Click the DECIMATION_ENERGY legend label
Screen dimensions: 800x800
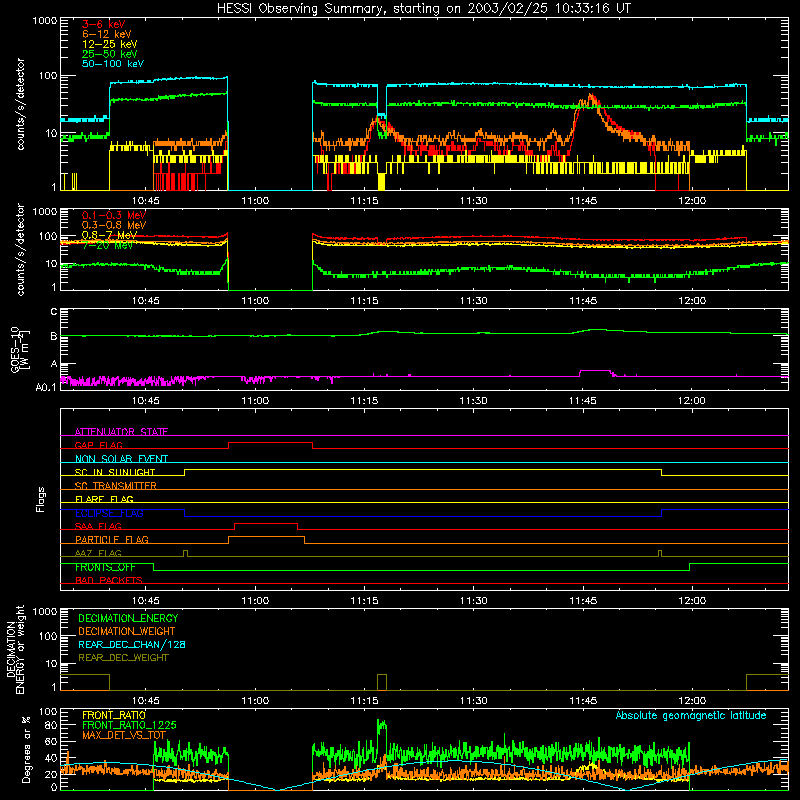(x=128, y=618)
